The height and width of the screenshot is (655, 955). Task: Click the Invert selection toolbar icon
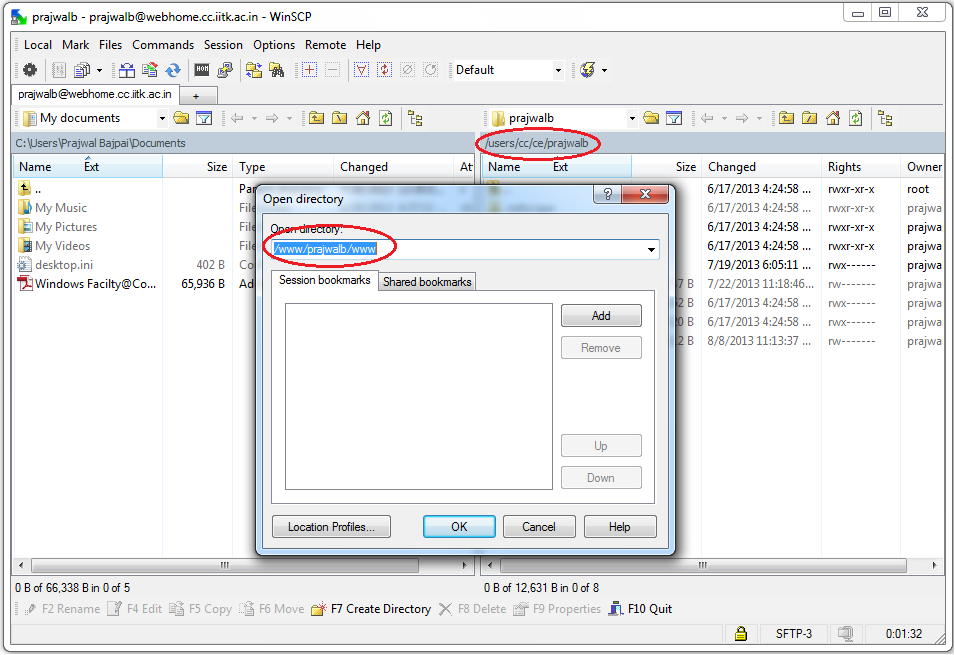pyautogui.click(x=384, y=70)
